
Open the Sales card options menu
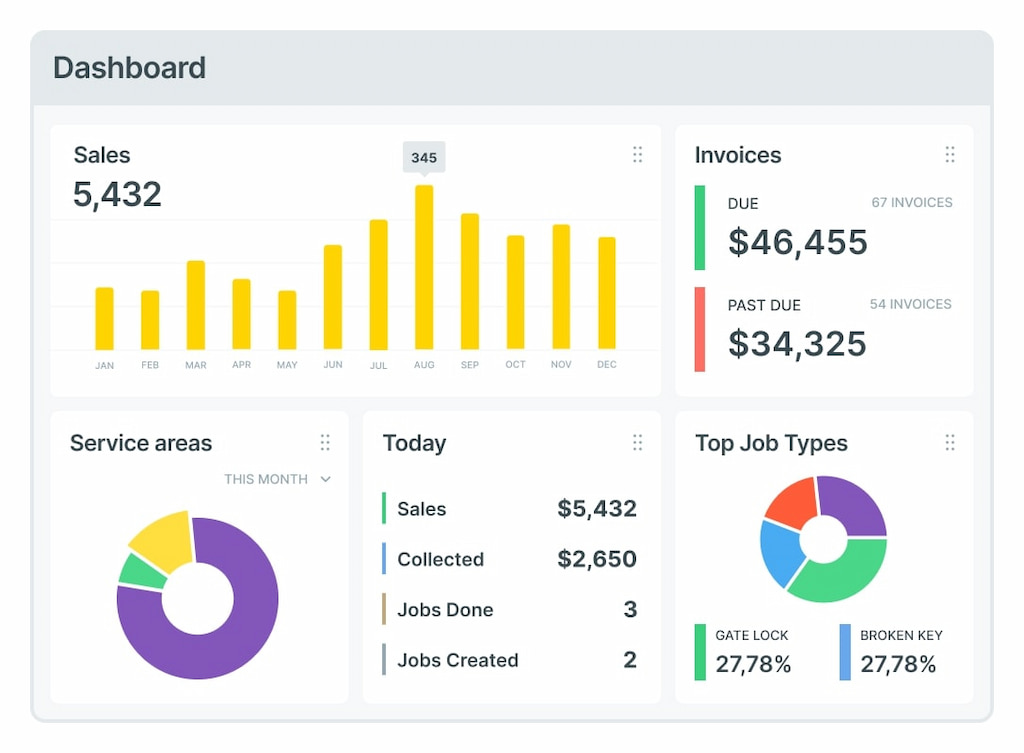point(638,155)
